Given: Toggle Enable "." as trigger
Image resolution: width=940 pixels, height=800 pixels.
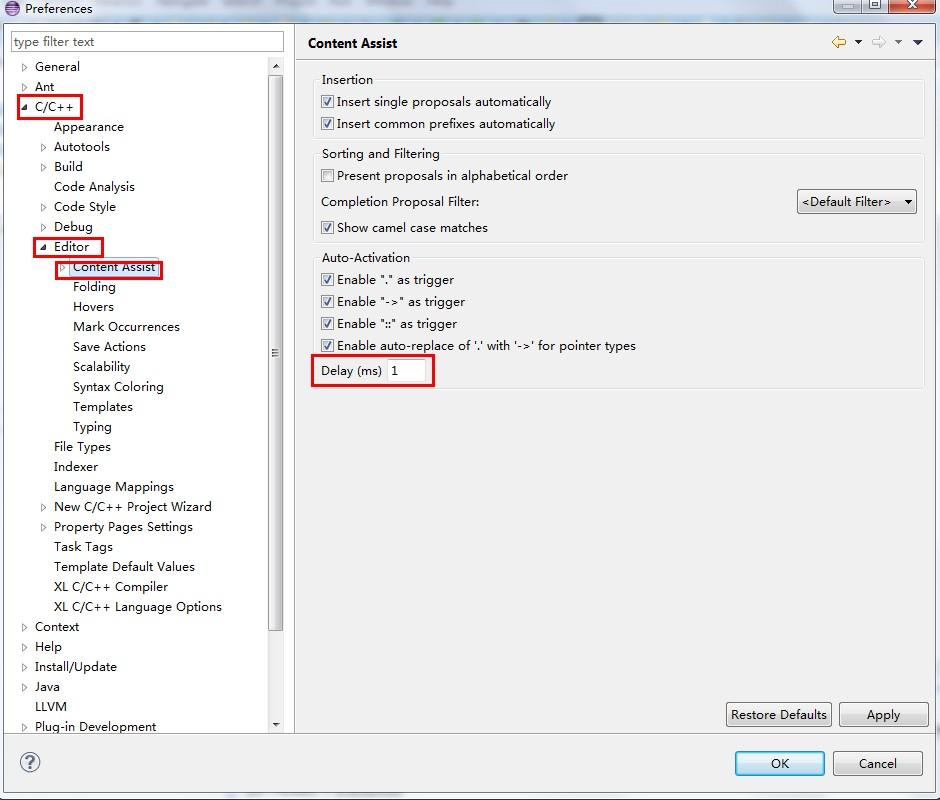Looking at the screenshot, I should point(327,279).
